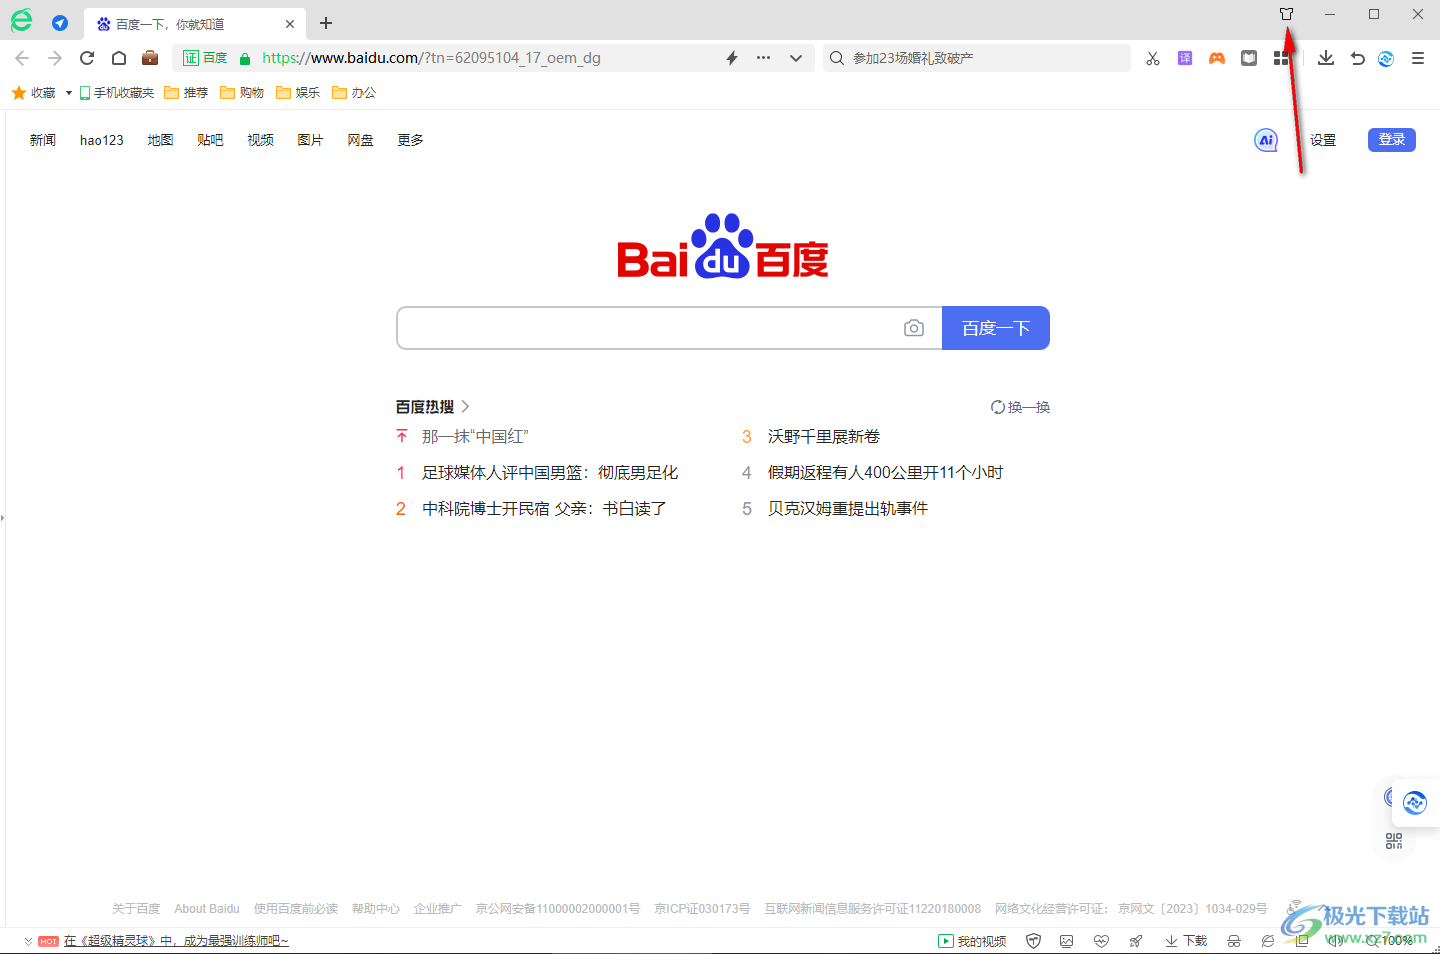Click the blue 登录 button
This screenshot has height=954, width=1440.
(x=1392, y=140)
